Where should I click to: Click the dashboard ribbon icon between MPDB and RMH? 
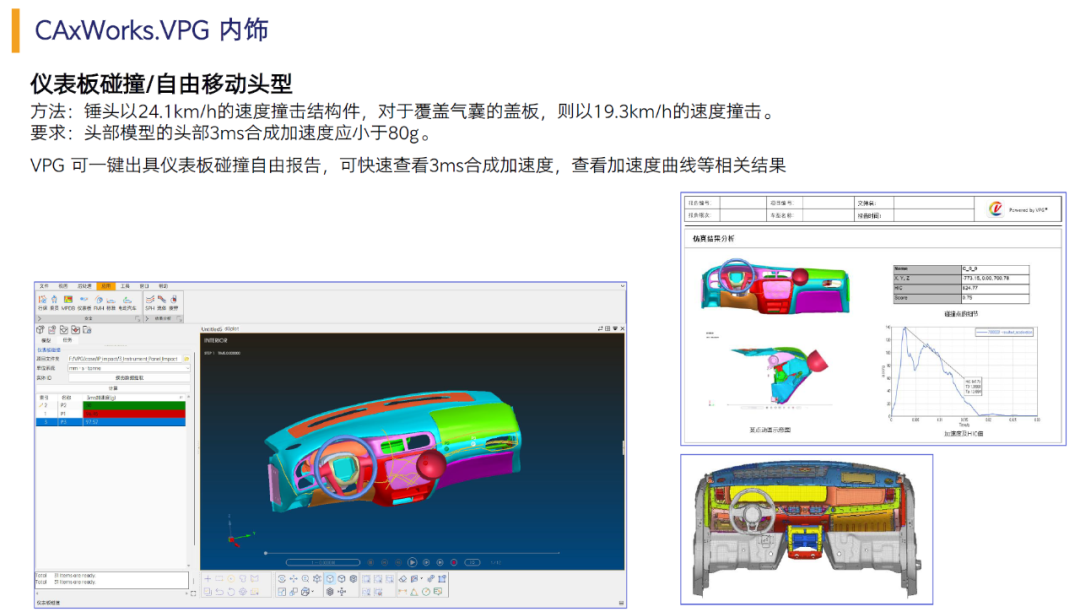[x=84, y=304]
